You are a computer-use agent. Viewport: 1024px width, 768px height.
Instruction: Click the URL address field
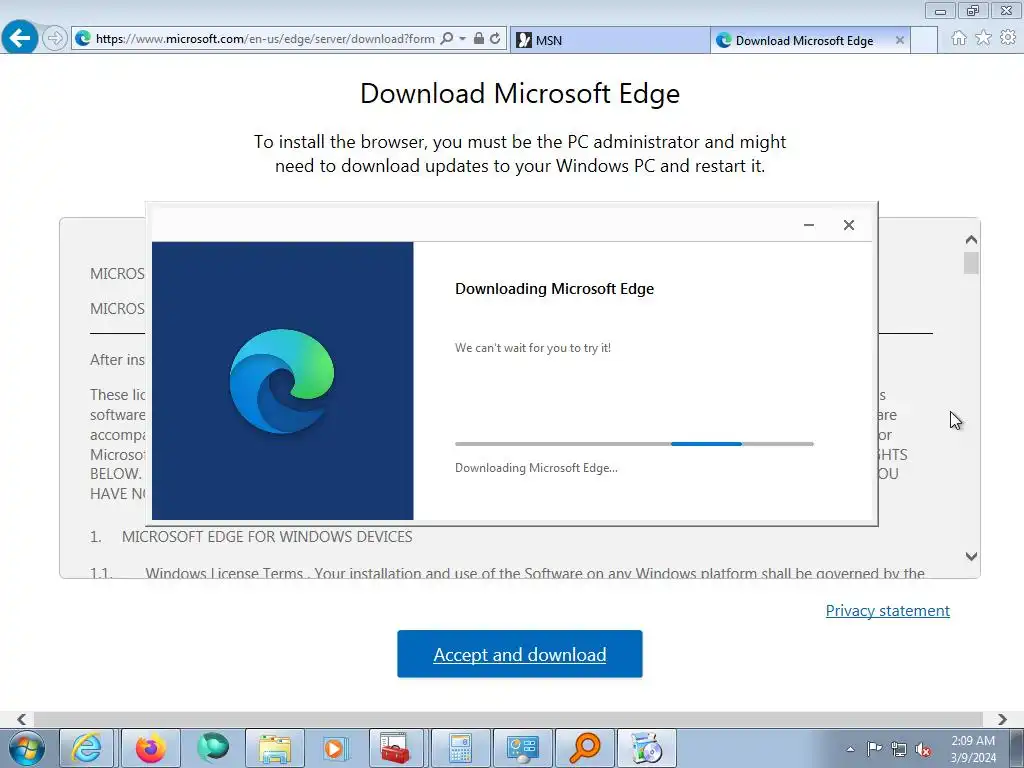(265, 39)
